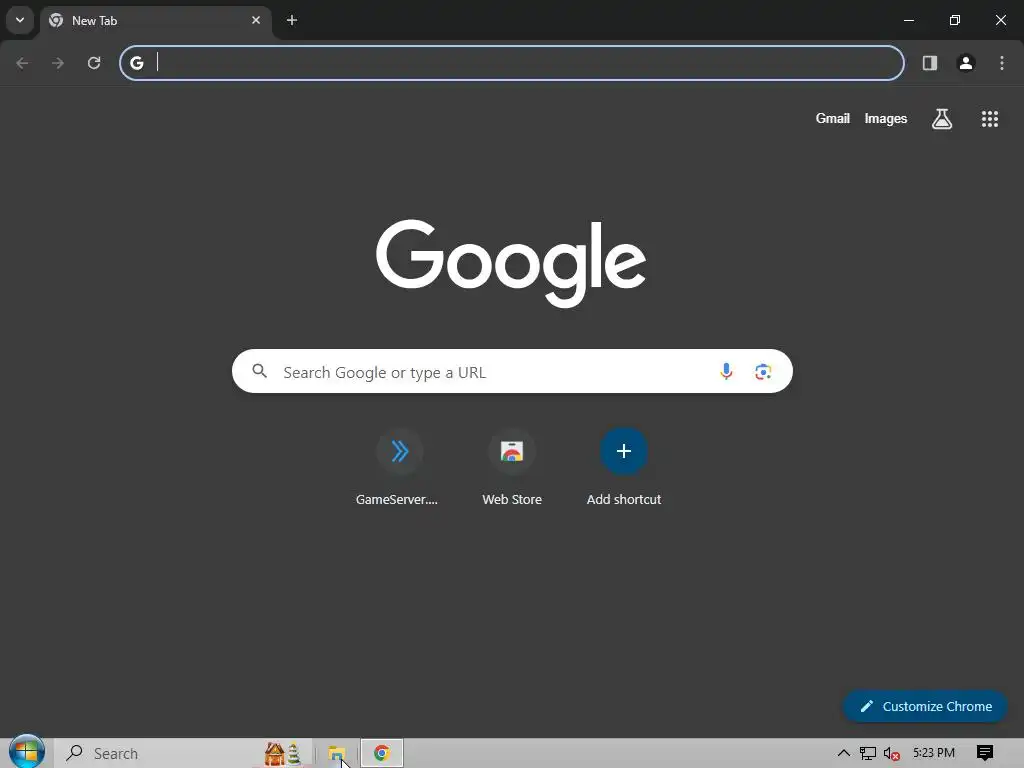Image resolution: width=1024 pixels, height=768 pixels.
Task: Close the New Tab tab
Action: (256, 20)
